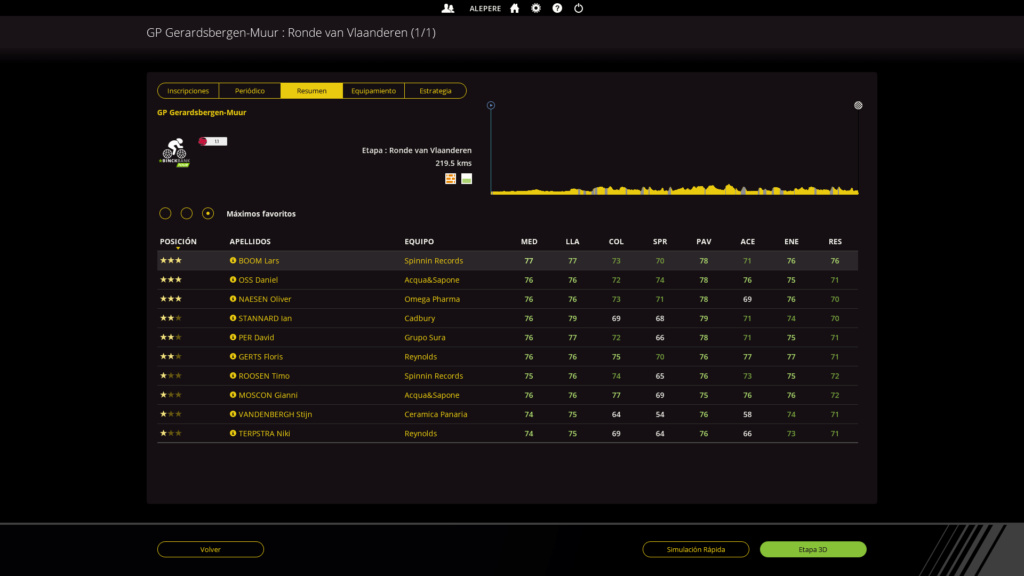
Task: Sort riders by MED column
Action: tap(529, 242)
